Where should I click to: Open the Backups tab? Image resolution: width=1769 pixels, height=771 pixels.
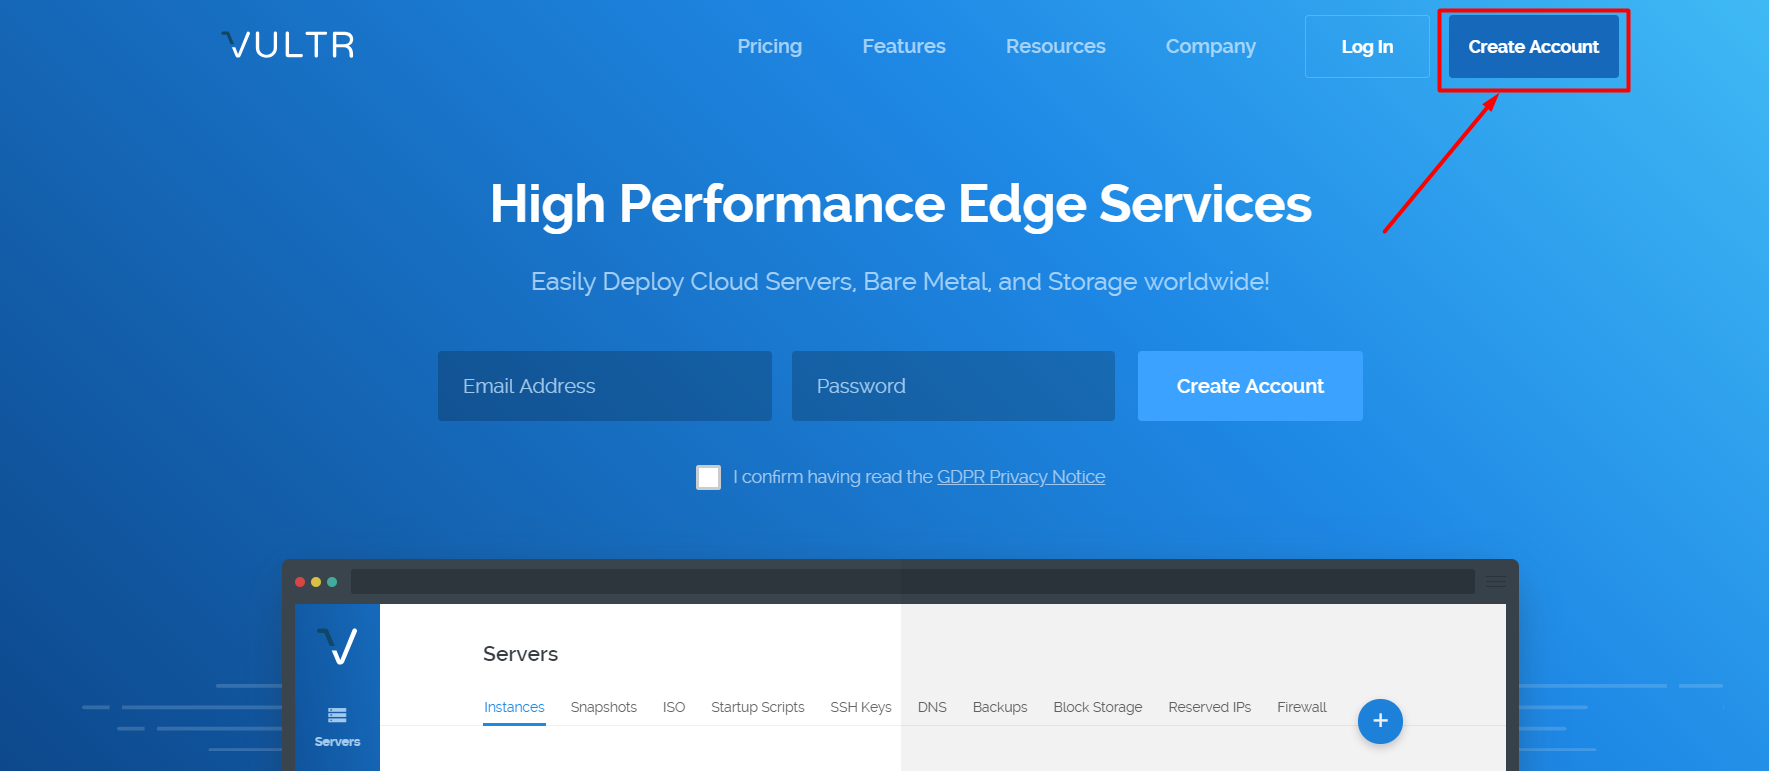1000,707
